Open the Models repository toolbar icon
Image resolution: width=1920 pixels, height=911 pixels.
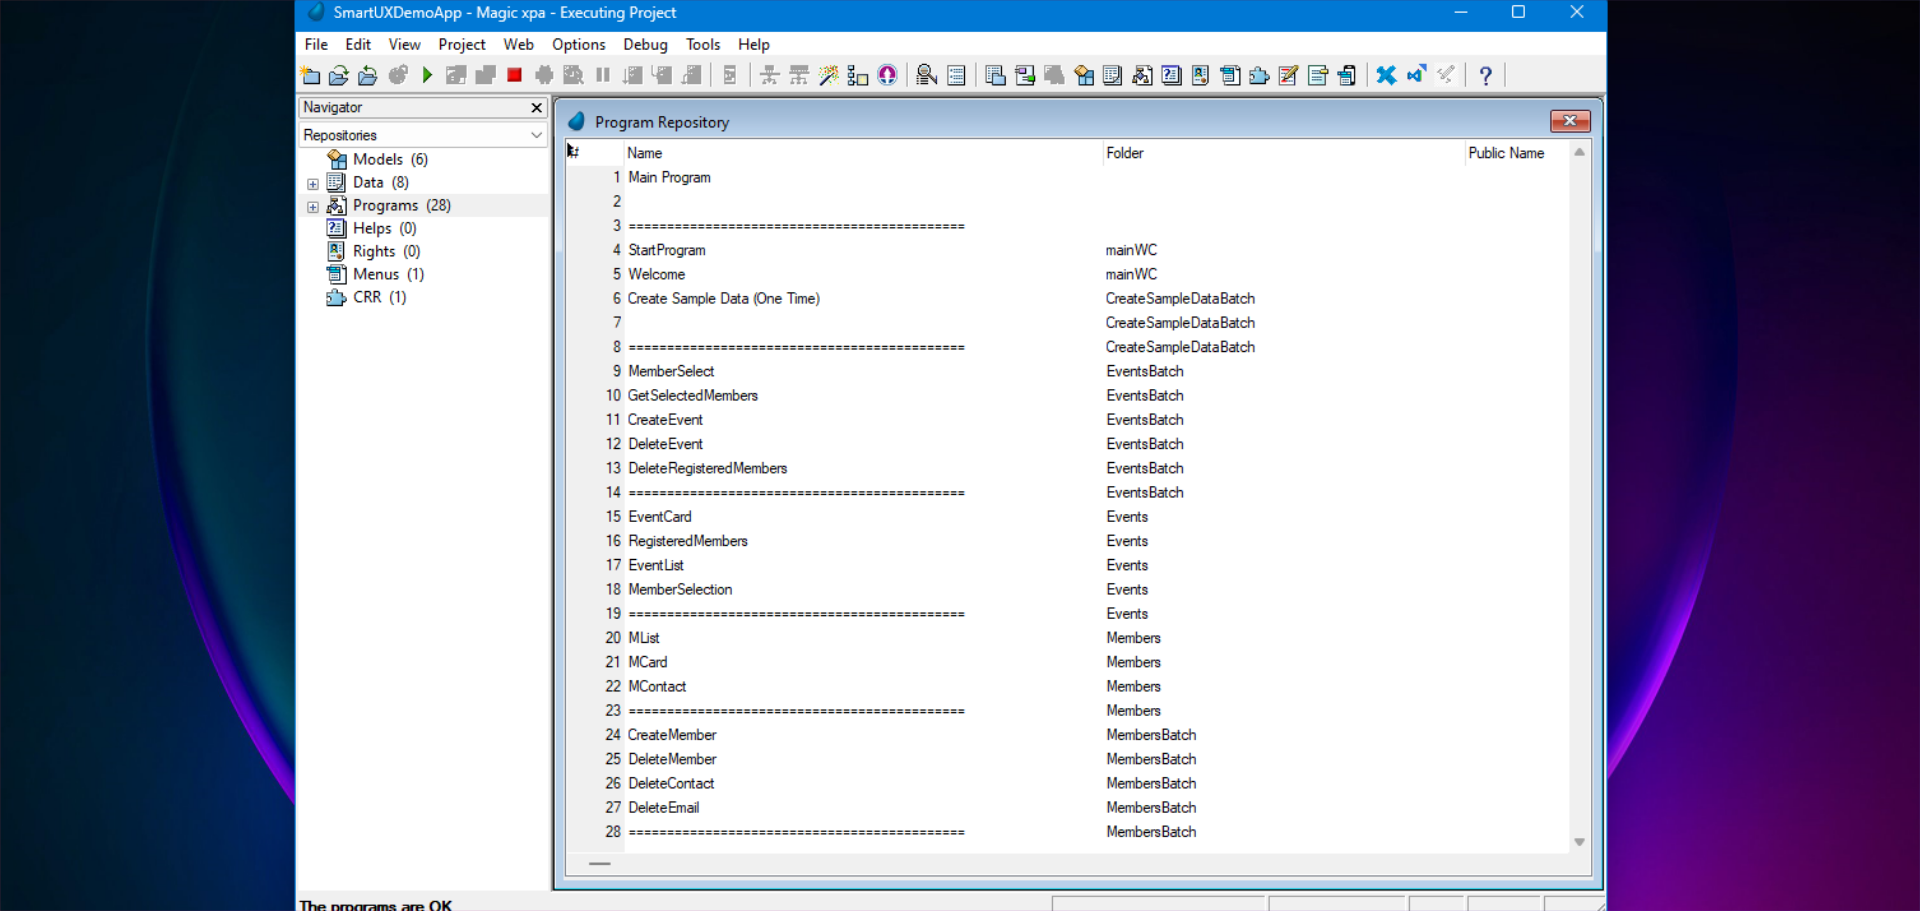tap(1084, 74)
